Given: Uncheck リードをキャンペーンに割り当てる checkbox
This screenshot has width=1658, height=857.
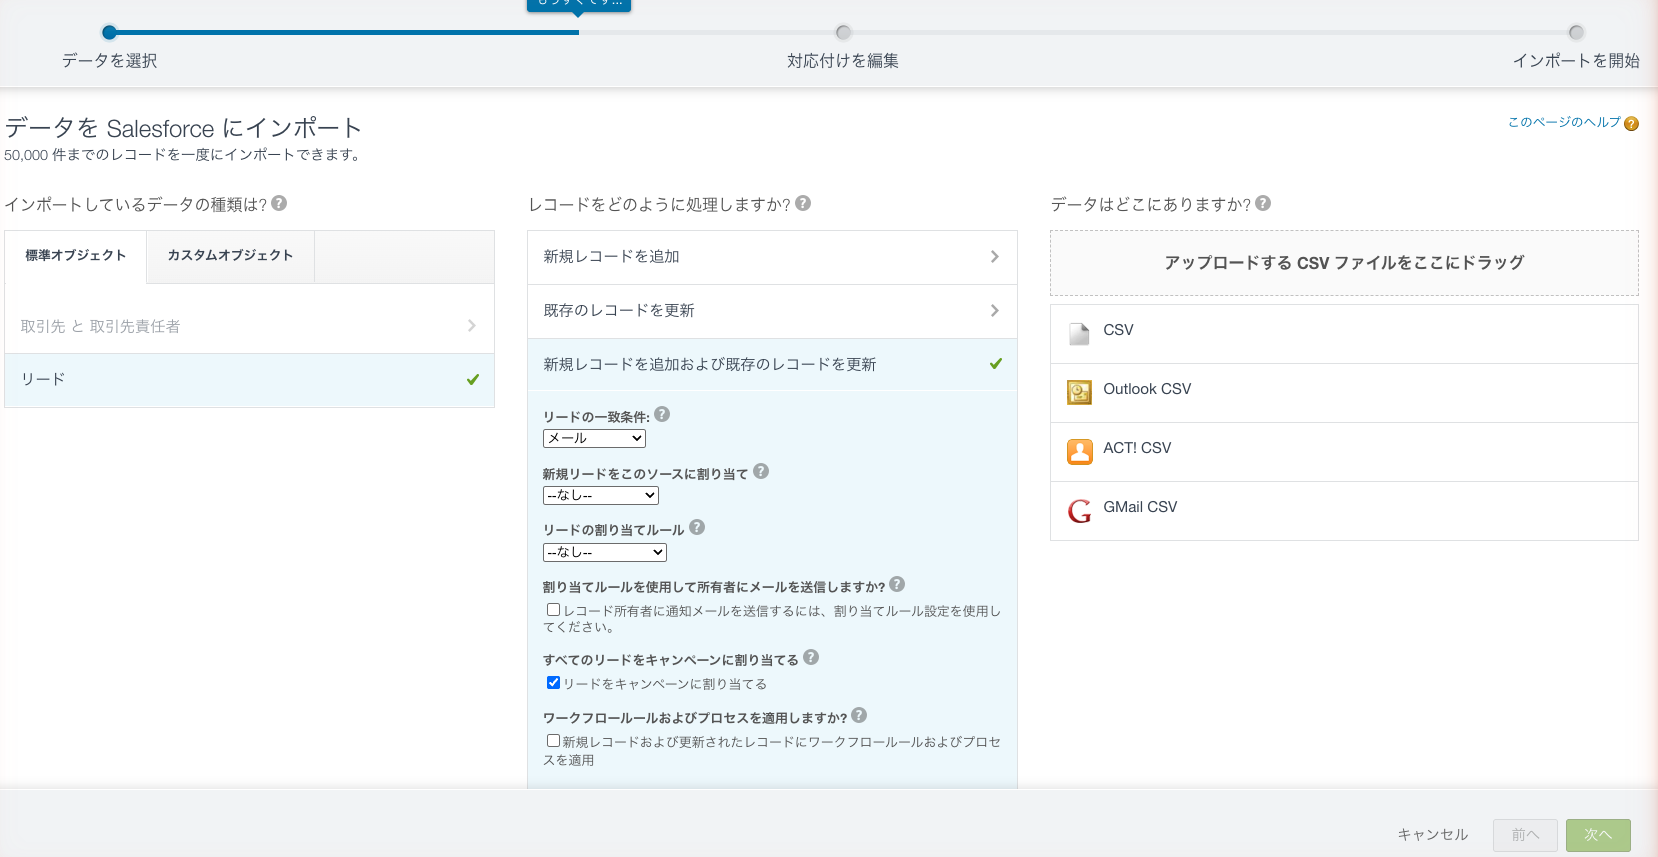Looking at the screenshot, I should click(x=553, y=683).
